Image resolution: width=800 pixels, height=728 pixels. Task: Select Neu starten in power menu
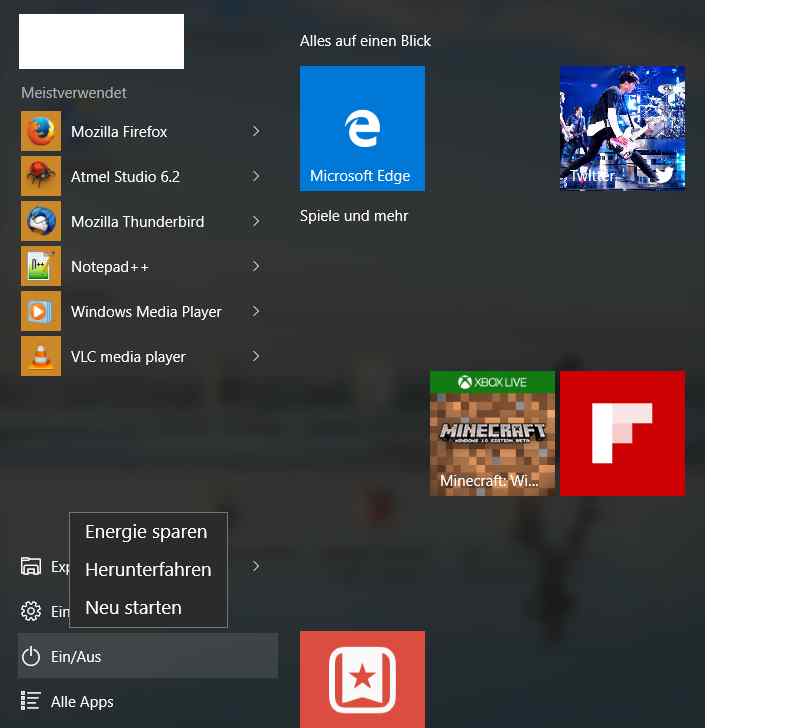coord(148,608)
